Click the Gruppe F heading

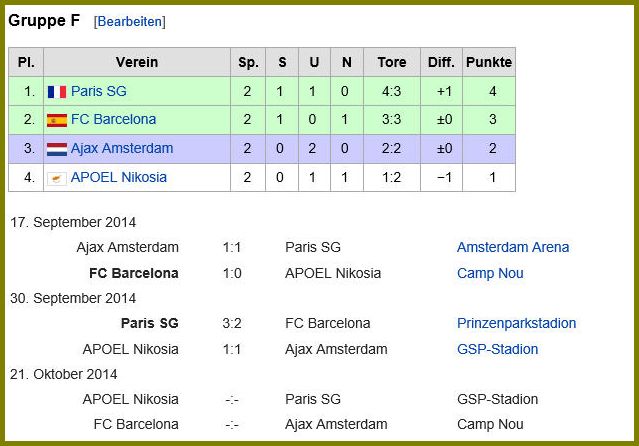(x=44, y=20)
